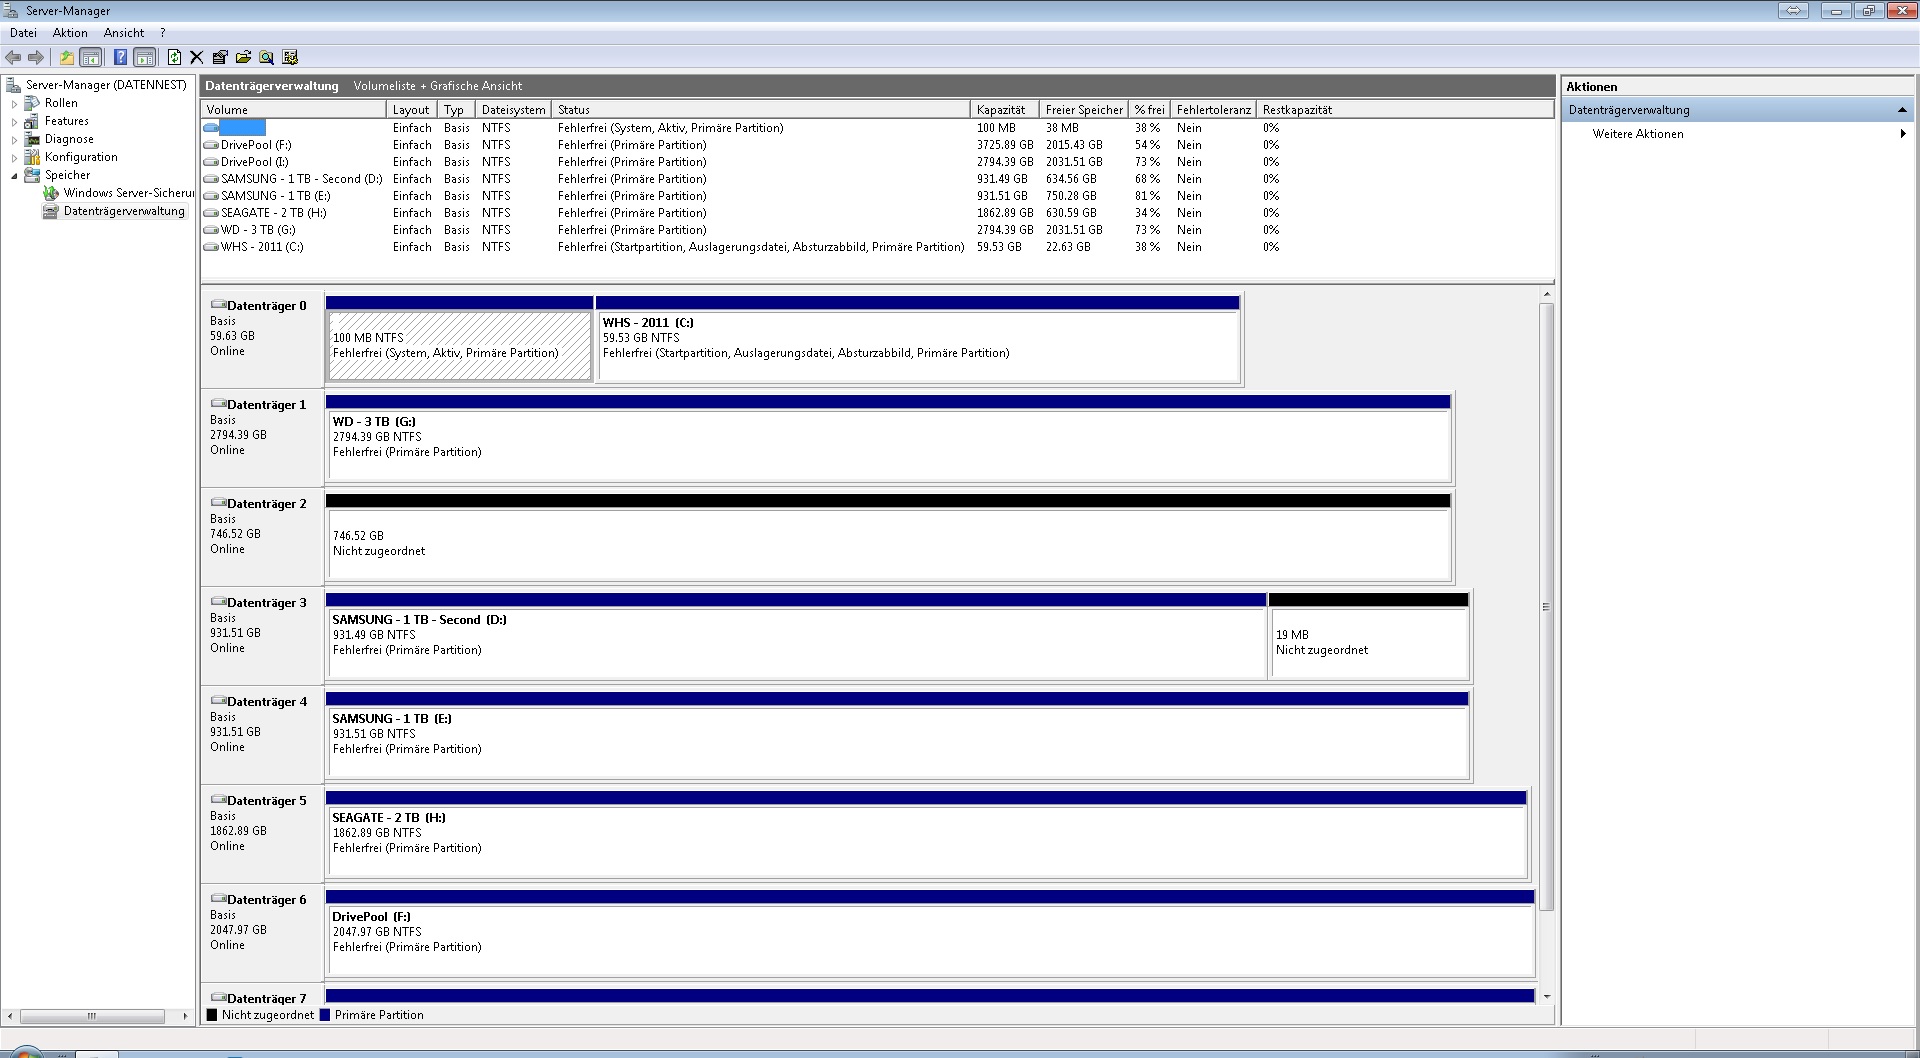Image resolution: width=1920 pixels, height=1058 pixels.
Task: Click the Forward arrow in the toolbar
Action: click(36, 57)
